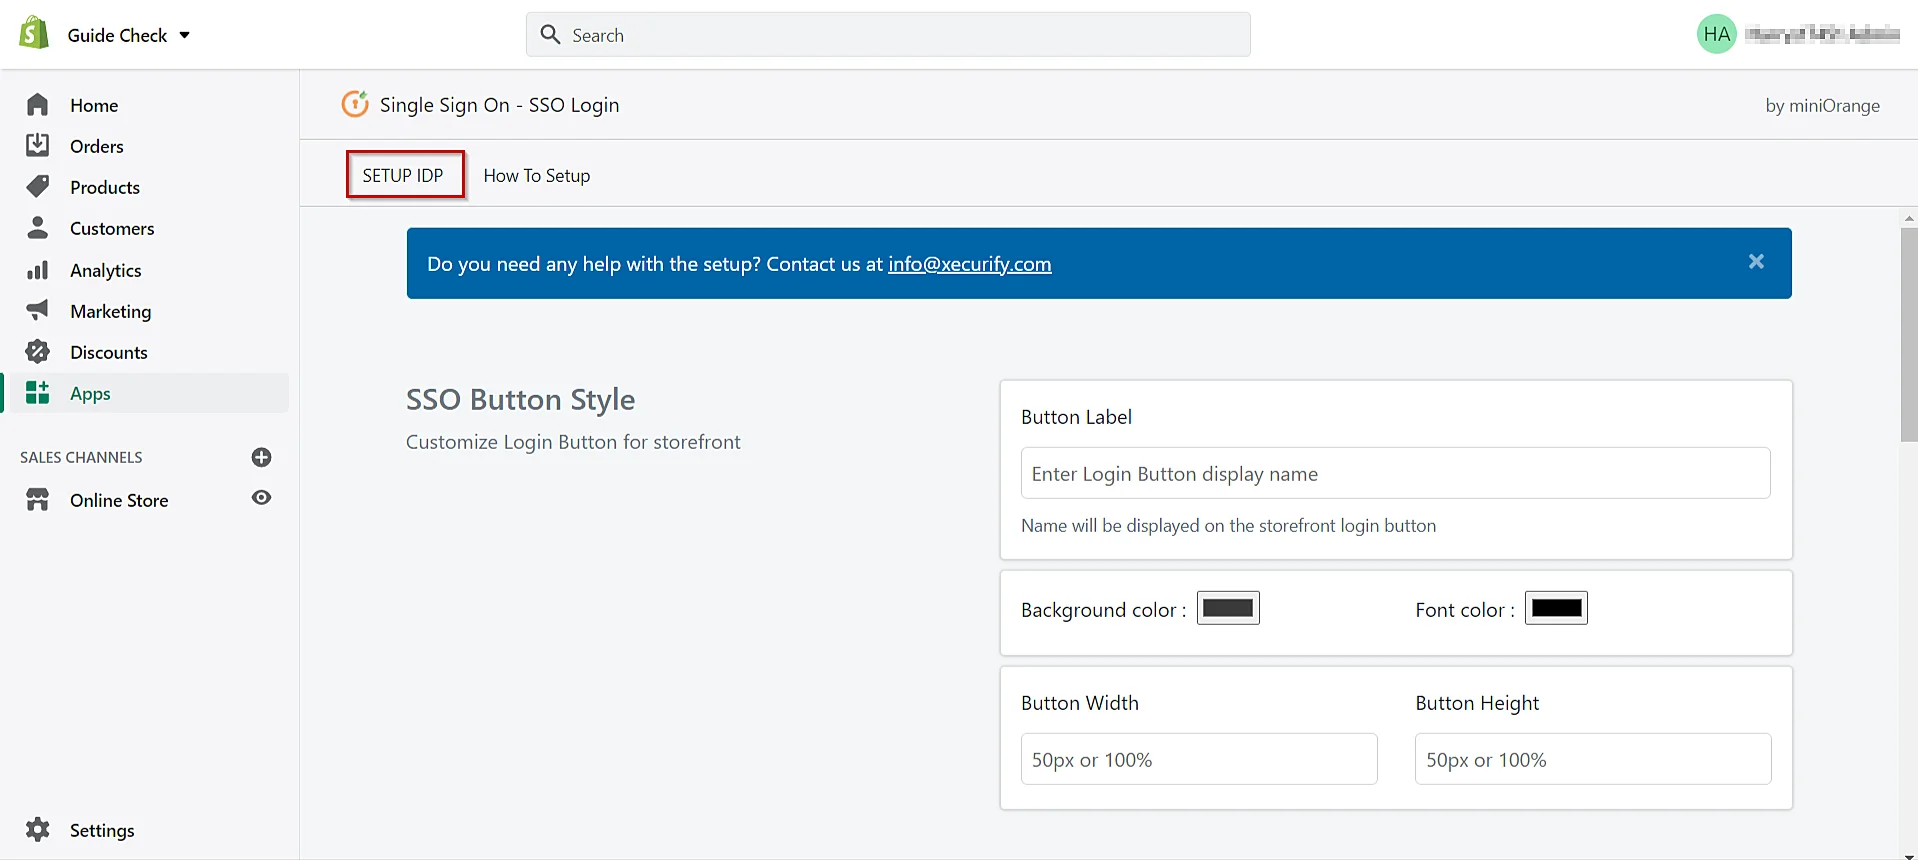This screenshot has height=860, width=1918.
Task: Add a sales channel with plus icon
Action: [x=262, y=457]
